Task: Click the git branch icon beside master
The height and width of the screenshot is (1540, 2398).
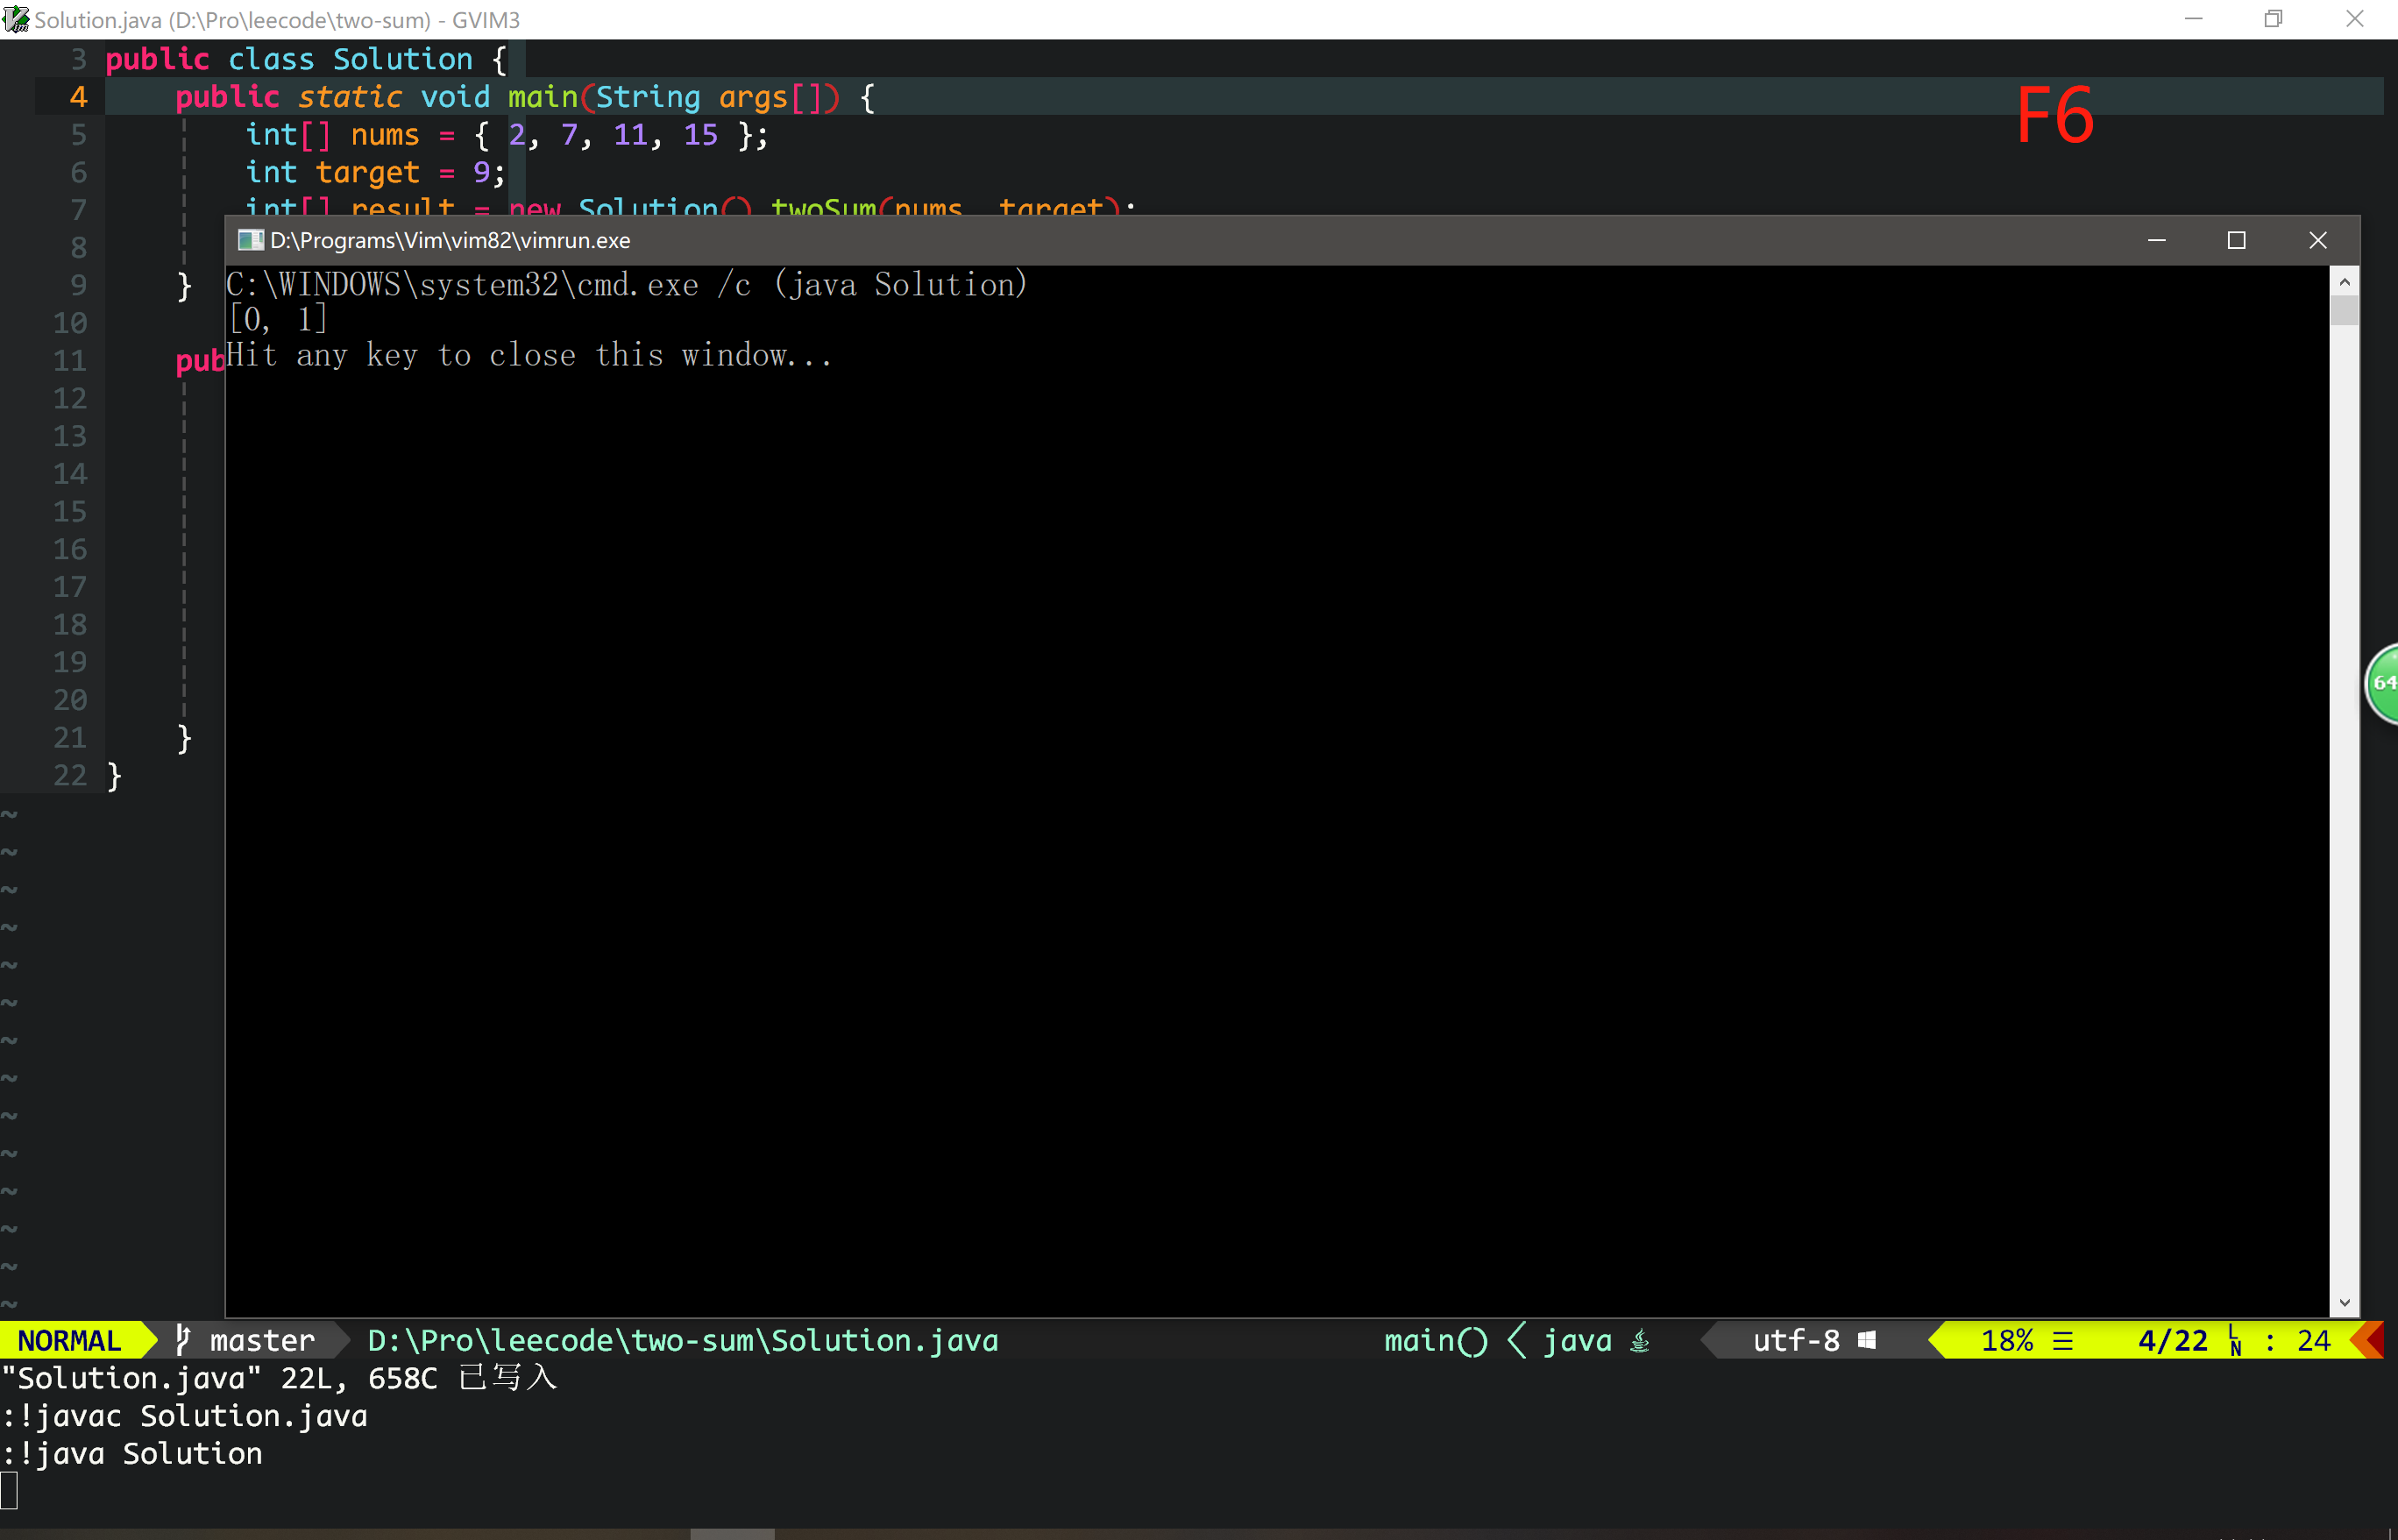Action: [x=183, y=1340]
